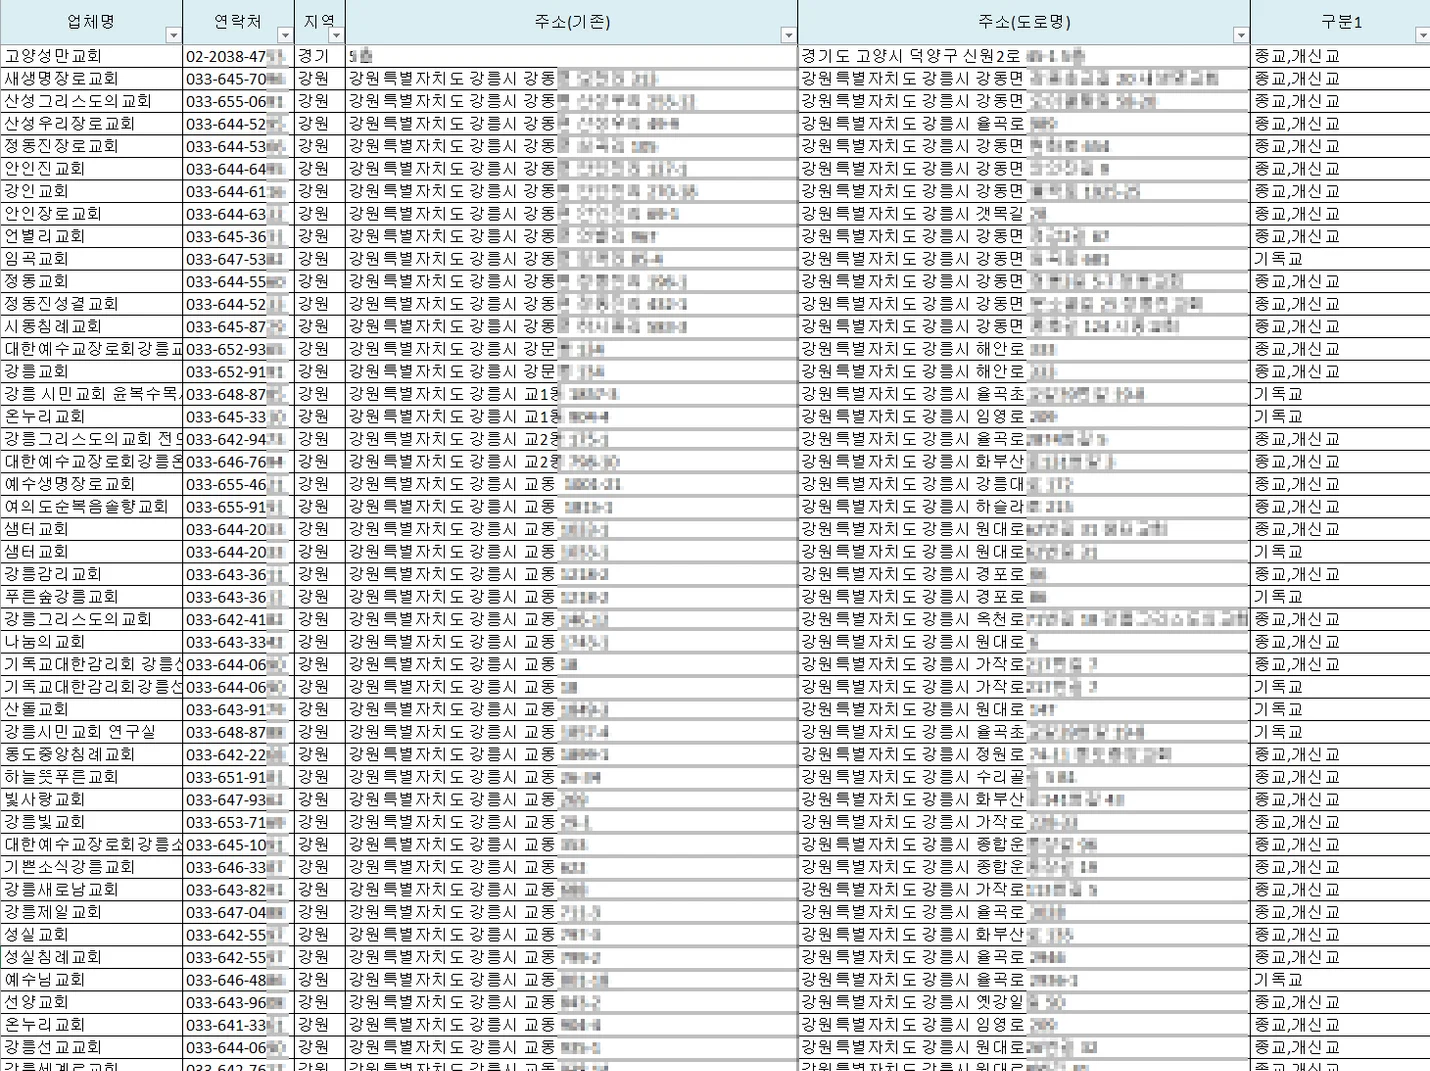Select the 강원 cell in 언별리교회 row

[320, 236]
